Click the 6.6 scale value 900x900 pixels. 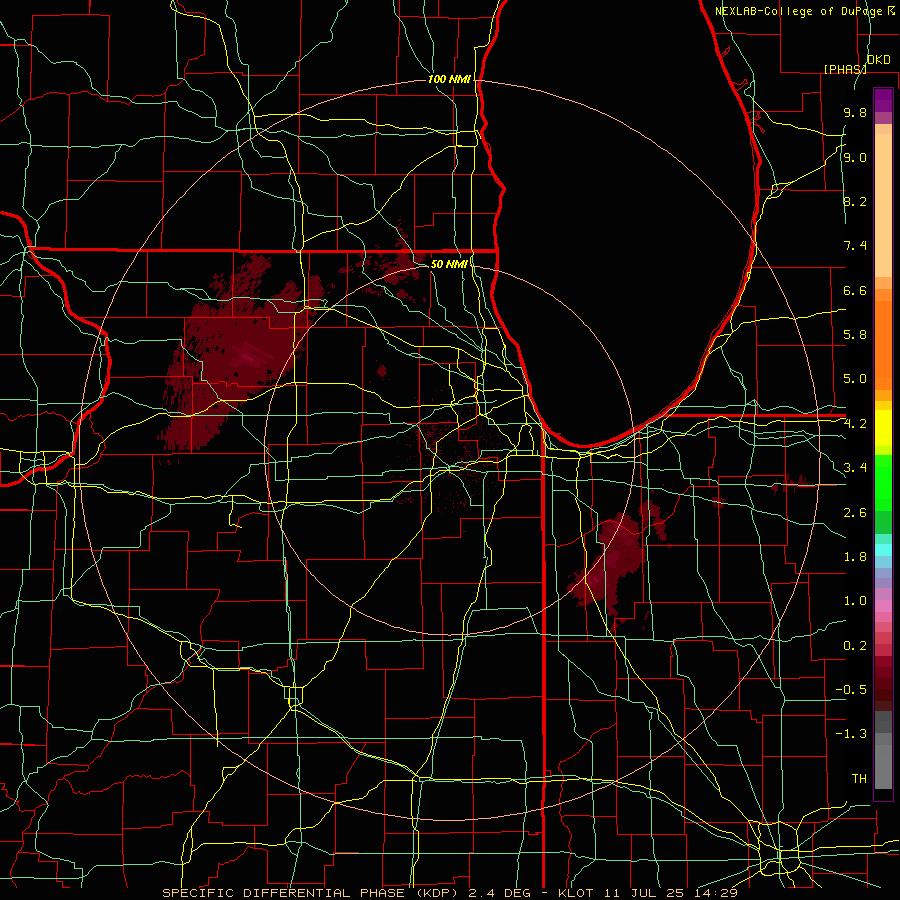pyautogui.click(x=855, y=290)
